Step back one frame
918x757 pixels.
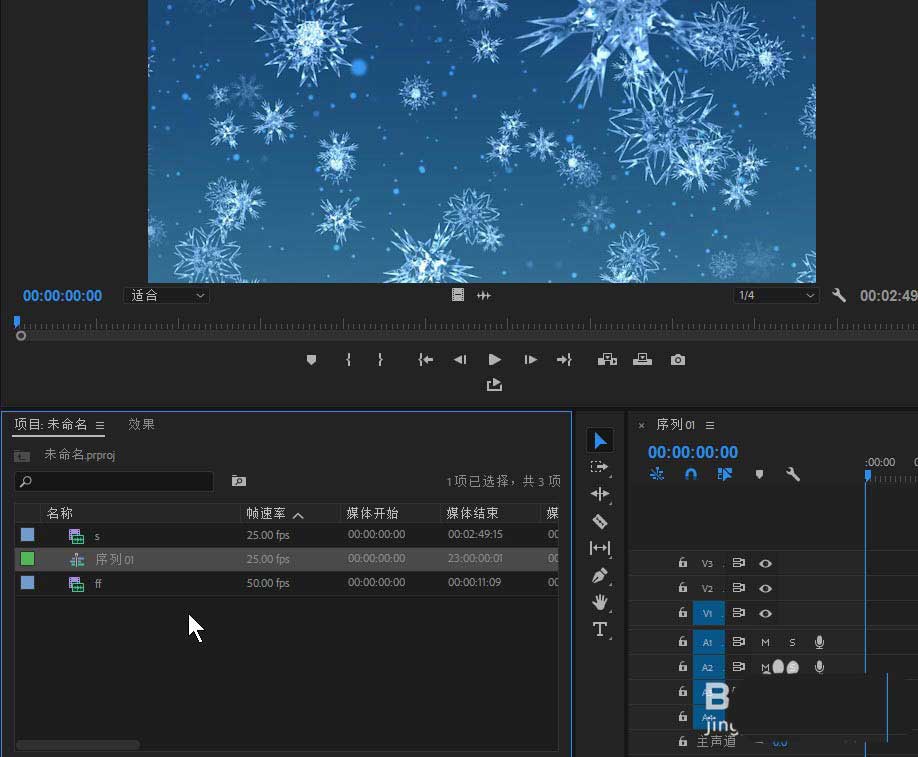point(460,359)
